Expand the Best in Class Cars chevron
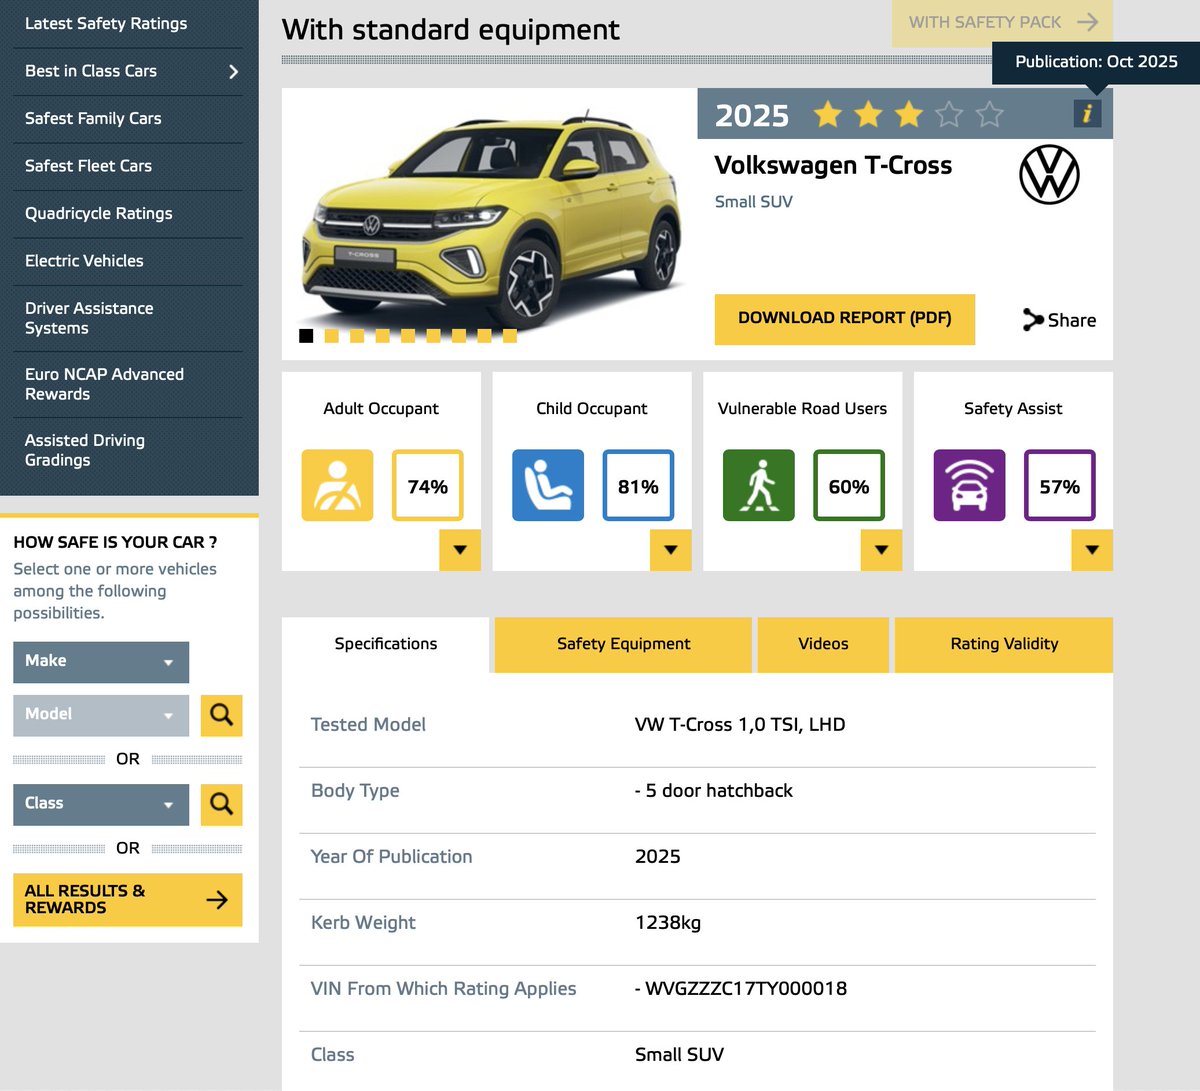Viewport: 1200px width, 1091px height. [233, 71]
